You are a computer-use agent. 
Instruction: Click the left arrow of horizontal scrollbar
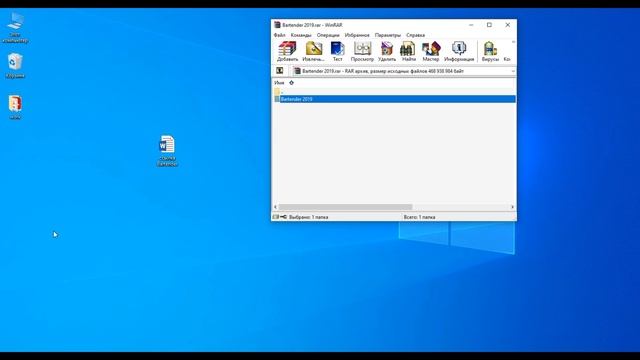click(275, 207)
